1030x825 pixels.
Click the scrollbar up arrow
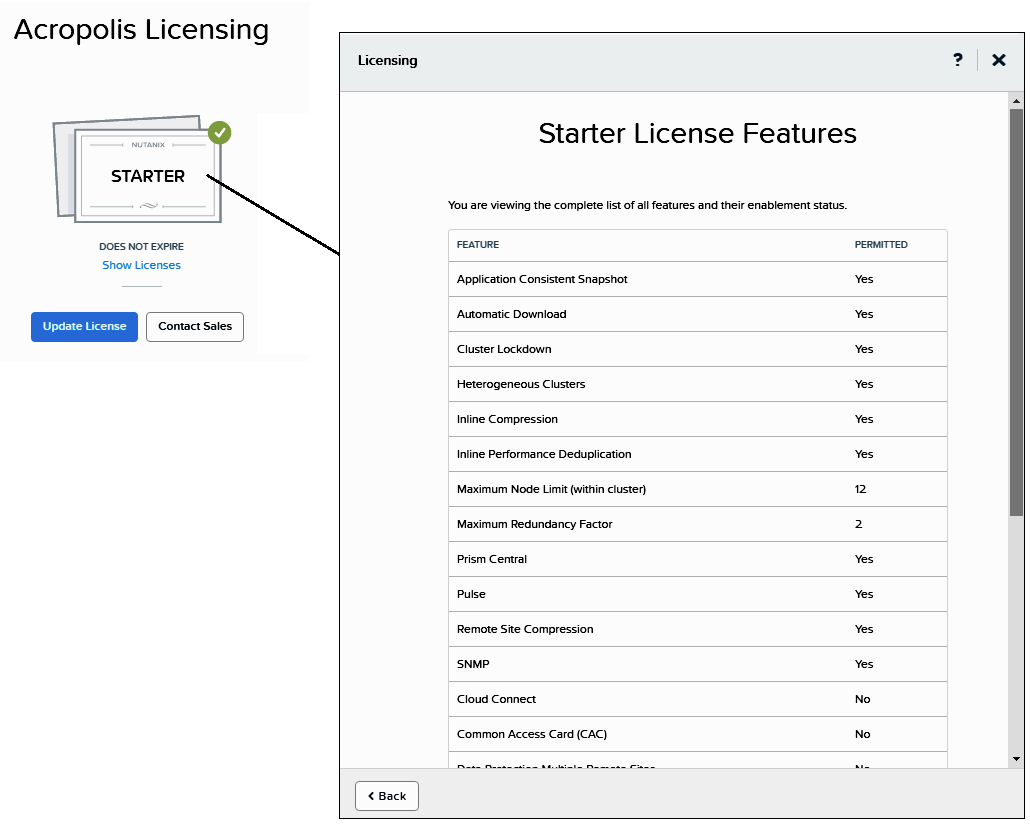coord(1016,101)
